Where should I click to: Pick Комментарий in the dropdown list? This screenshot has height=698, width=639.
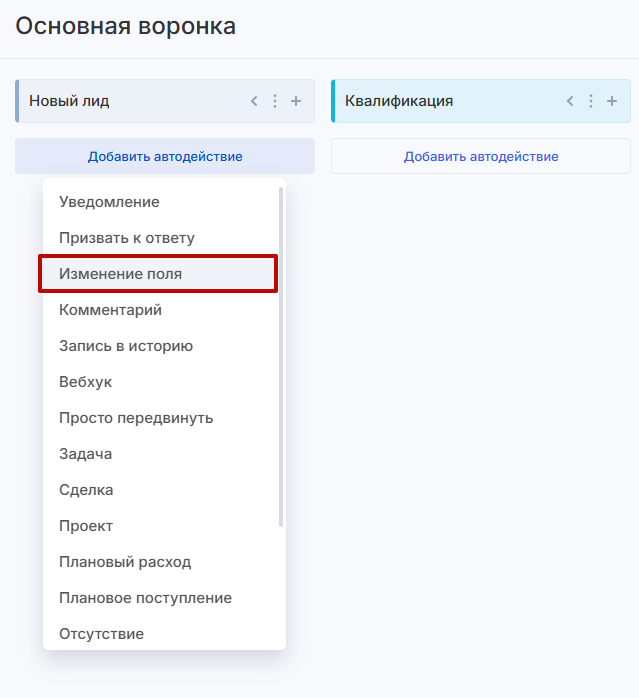(x=110, y=310)
